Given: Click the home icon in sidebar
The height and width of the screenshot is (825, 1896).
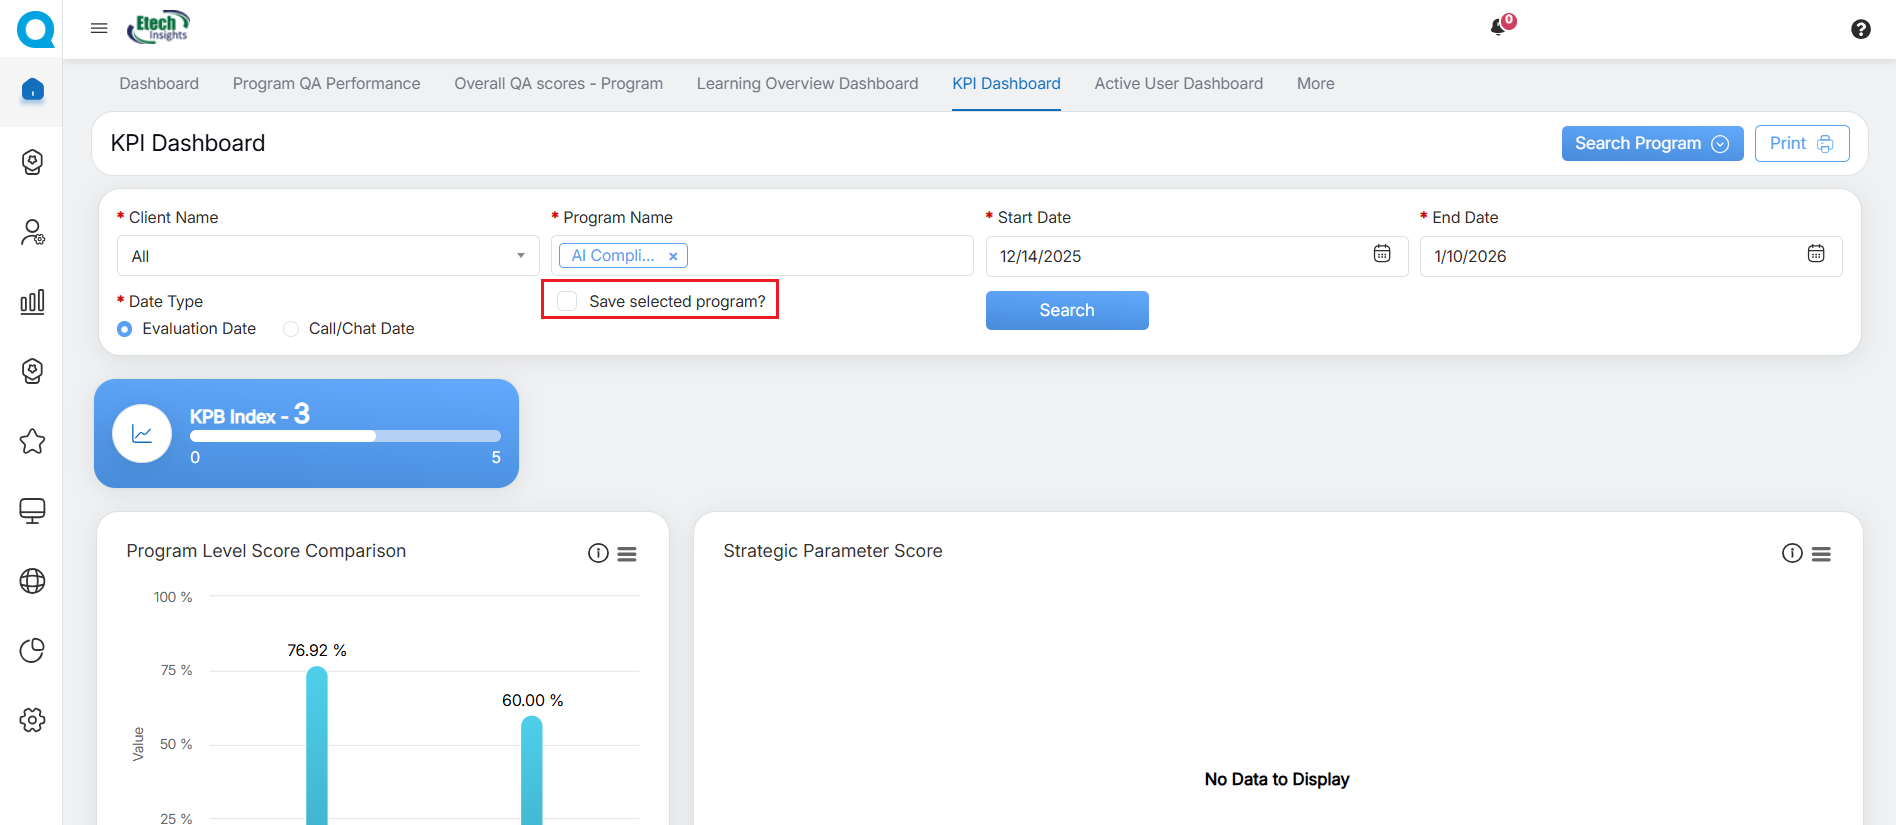Looking at the screenshot, I should point(32,90).
